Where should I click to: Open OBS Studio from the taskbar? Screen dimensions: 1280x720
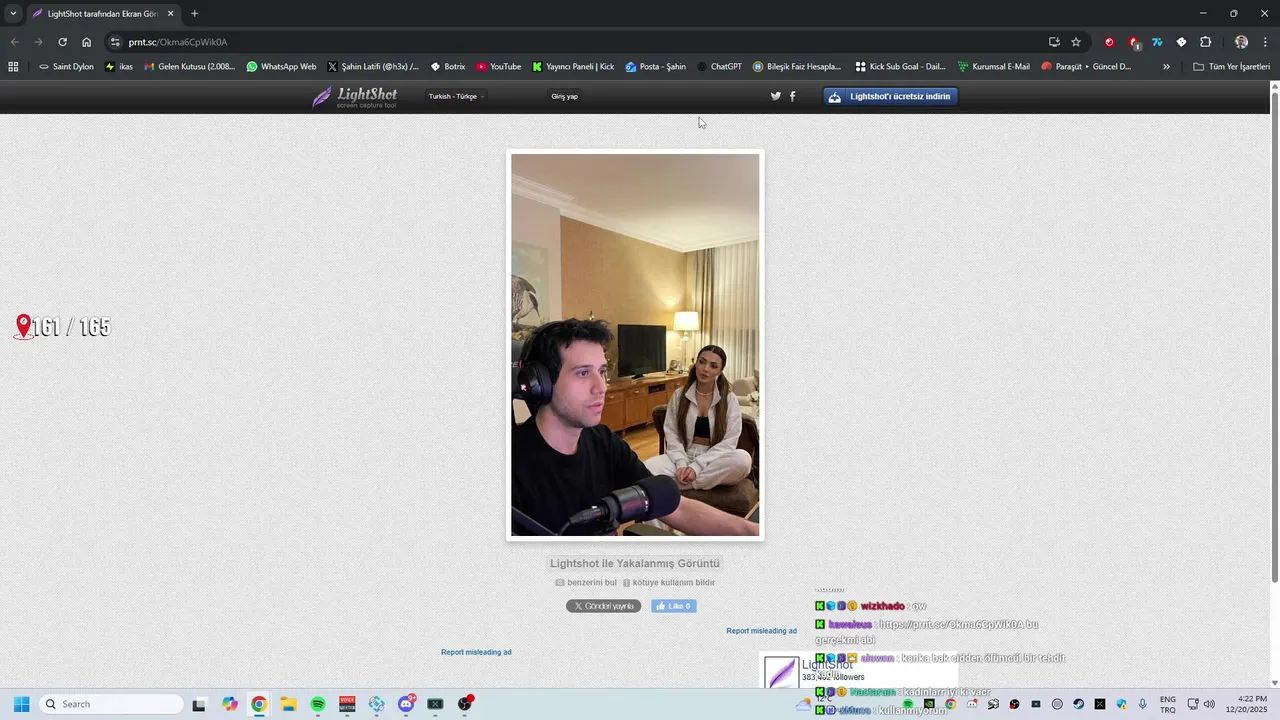coord(465,704)
